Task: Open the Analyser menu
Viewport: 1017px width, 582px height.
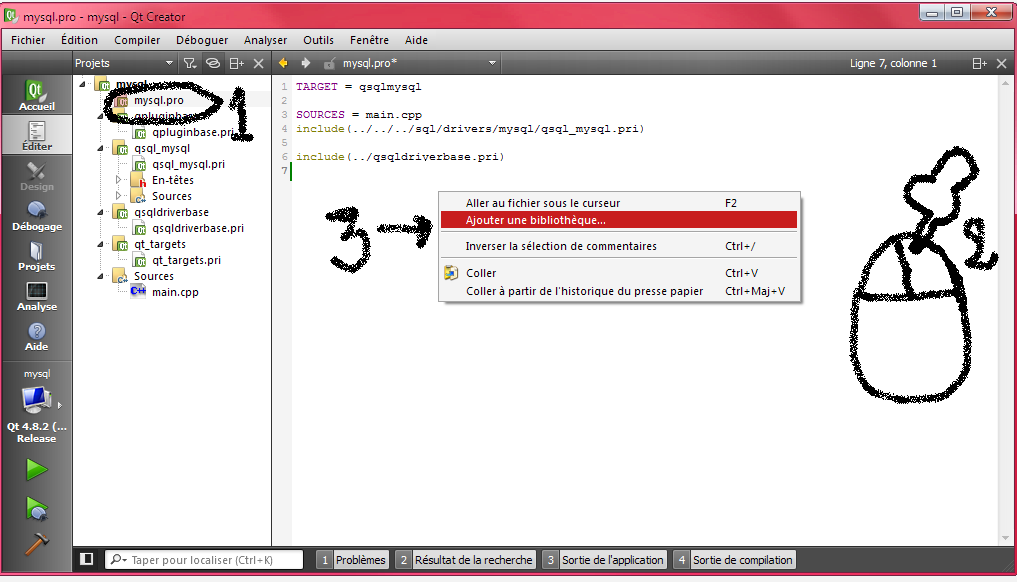Action: 265,40
